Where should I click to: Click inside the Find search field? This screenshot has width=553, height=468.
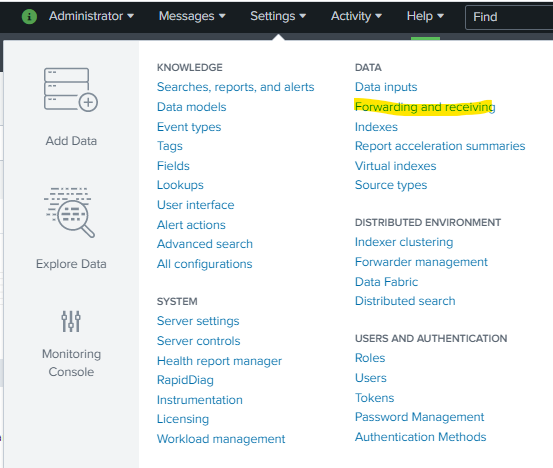(509, 17)
